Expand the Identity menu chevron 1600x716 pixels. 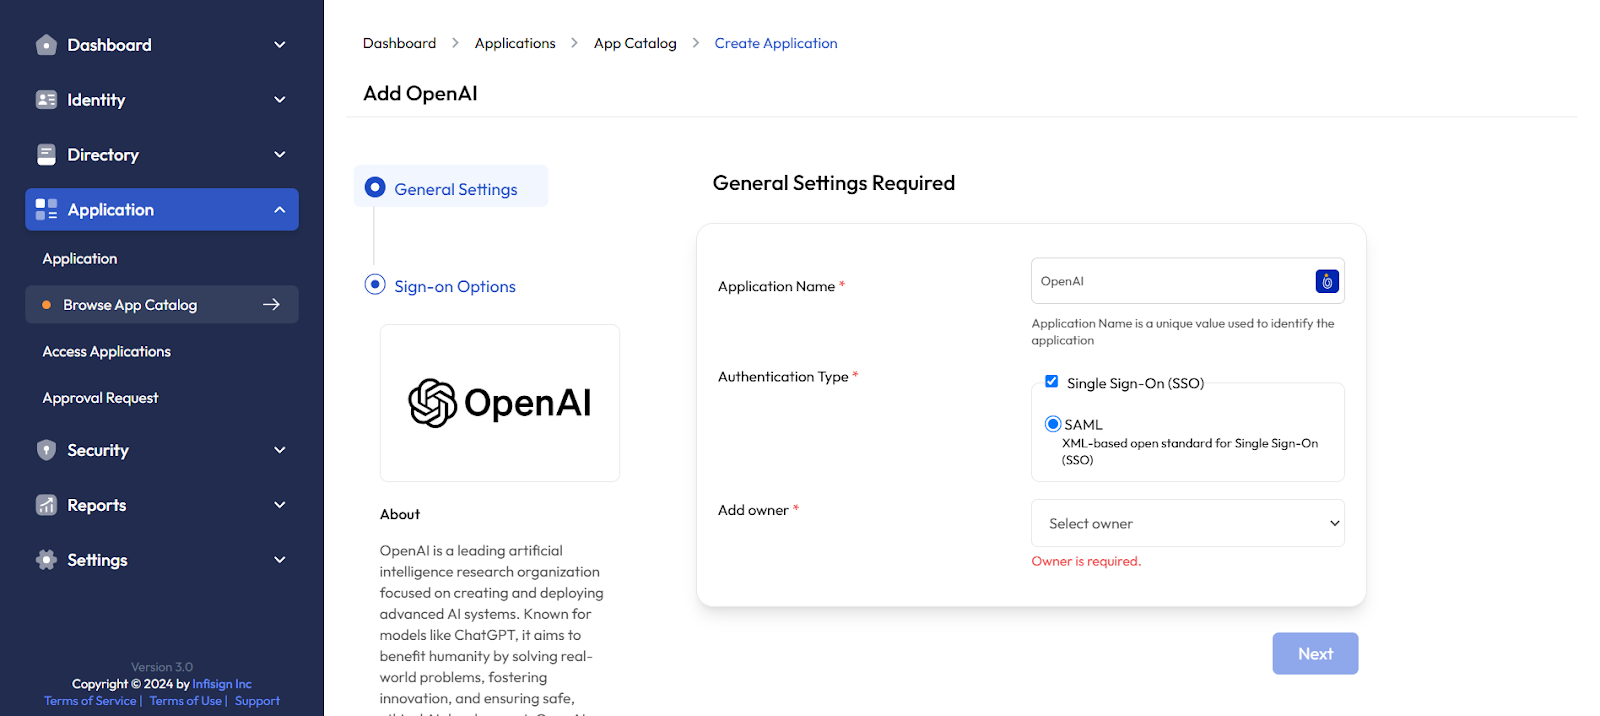[280, 100]
